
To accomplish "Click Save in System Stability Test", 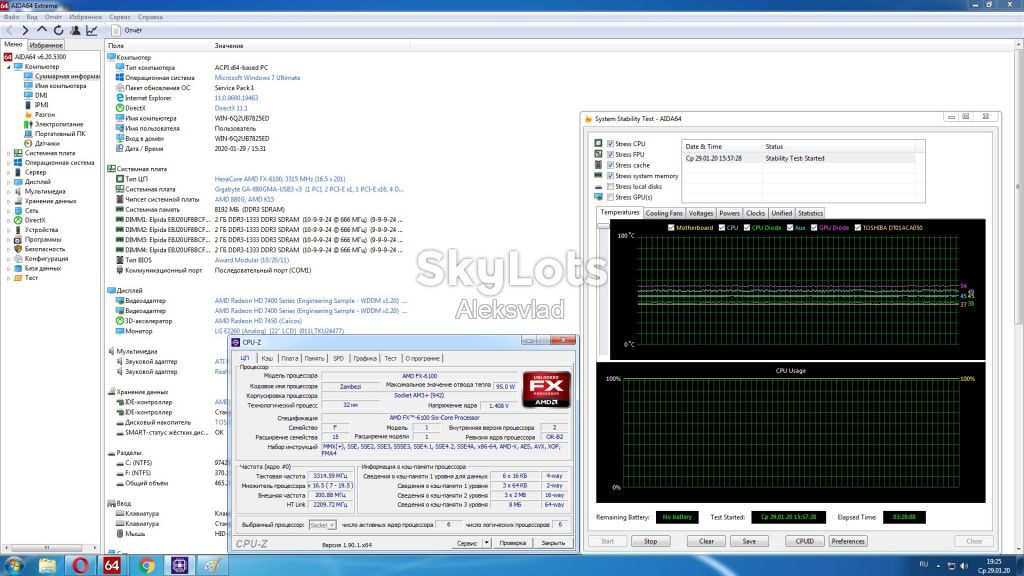I will [x=749, y=541].
